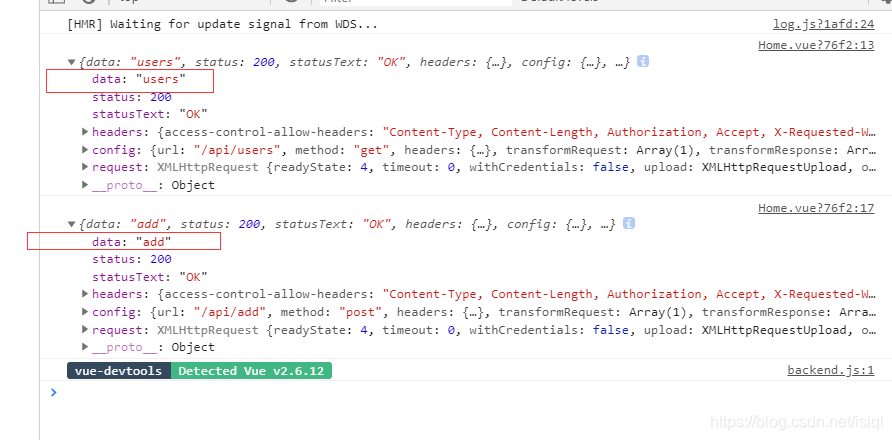Expand config with url "/api/add"
The width and height of the screenshot is (892, 440).
85,312
